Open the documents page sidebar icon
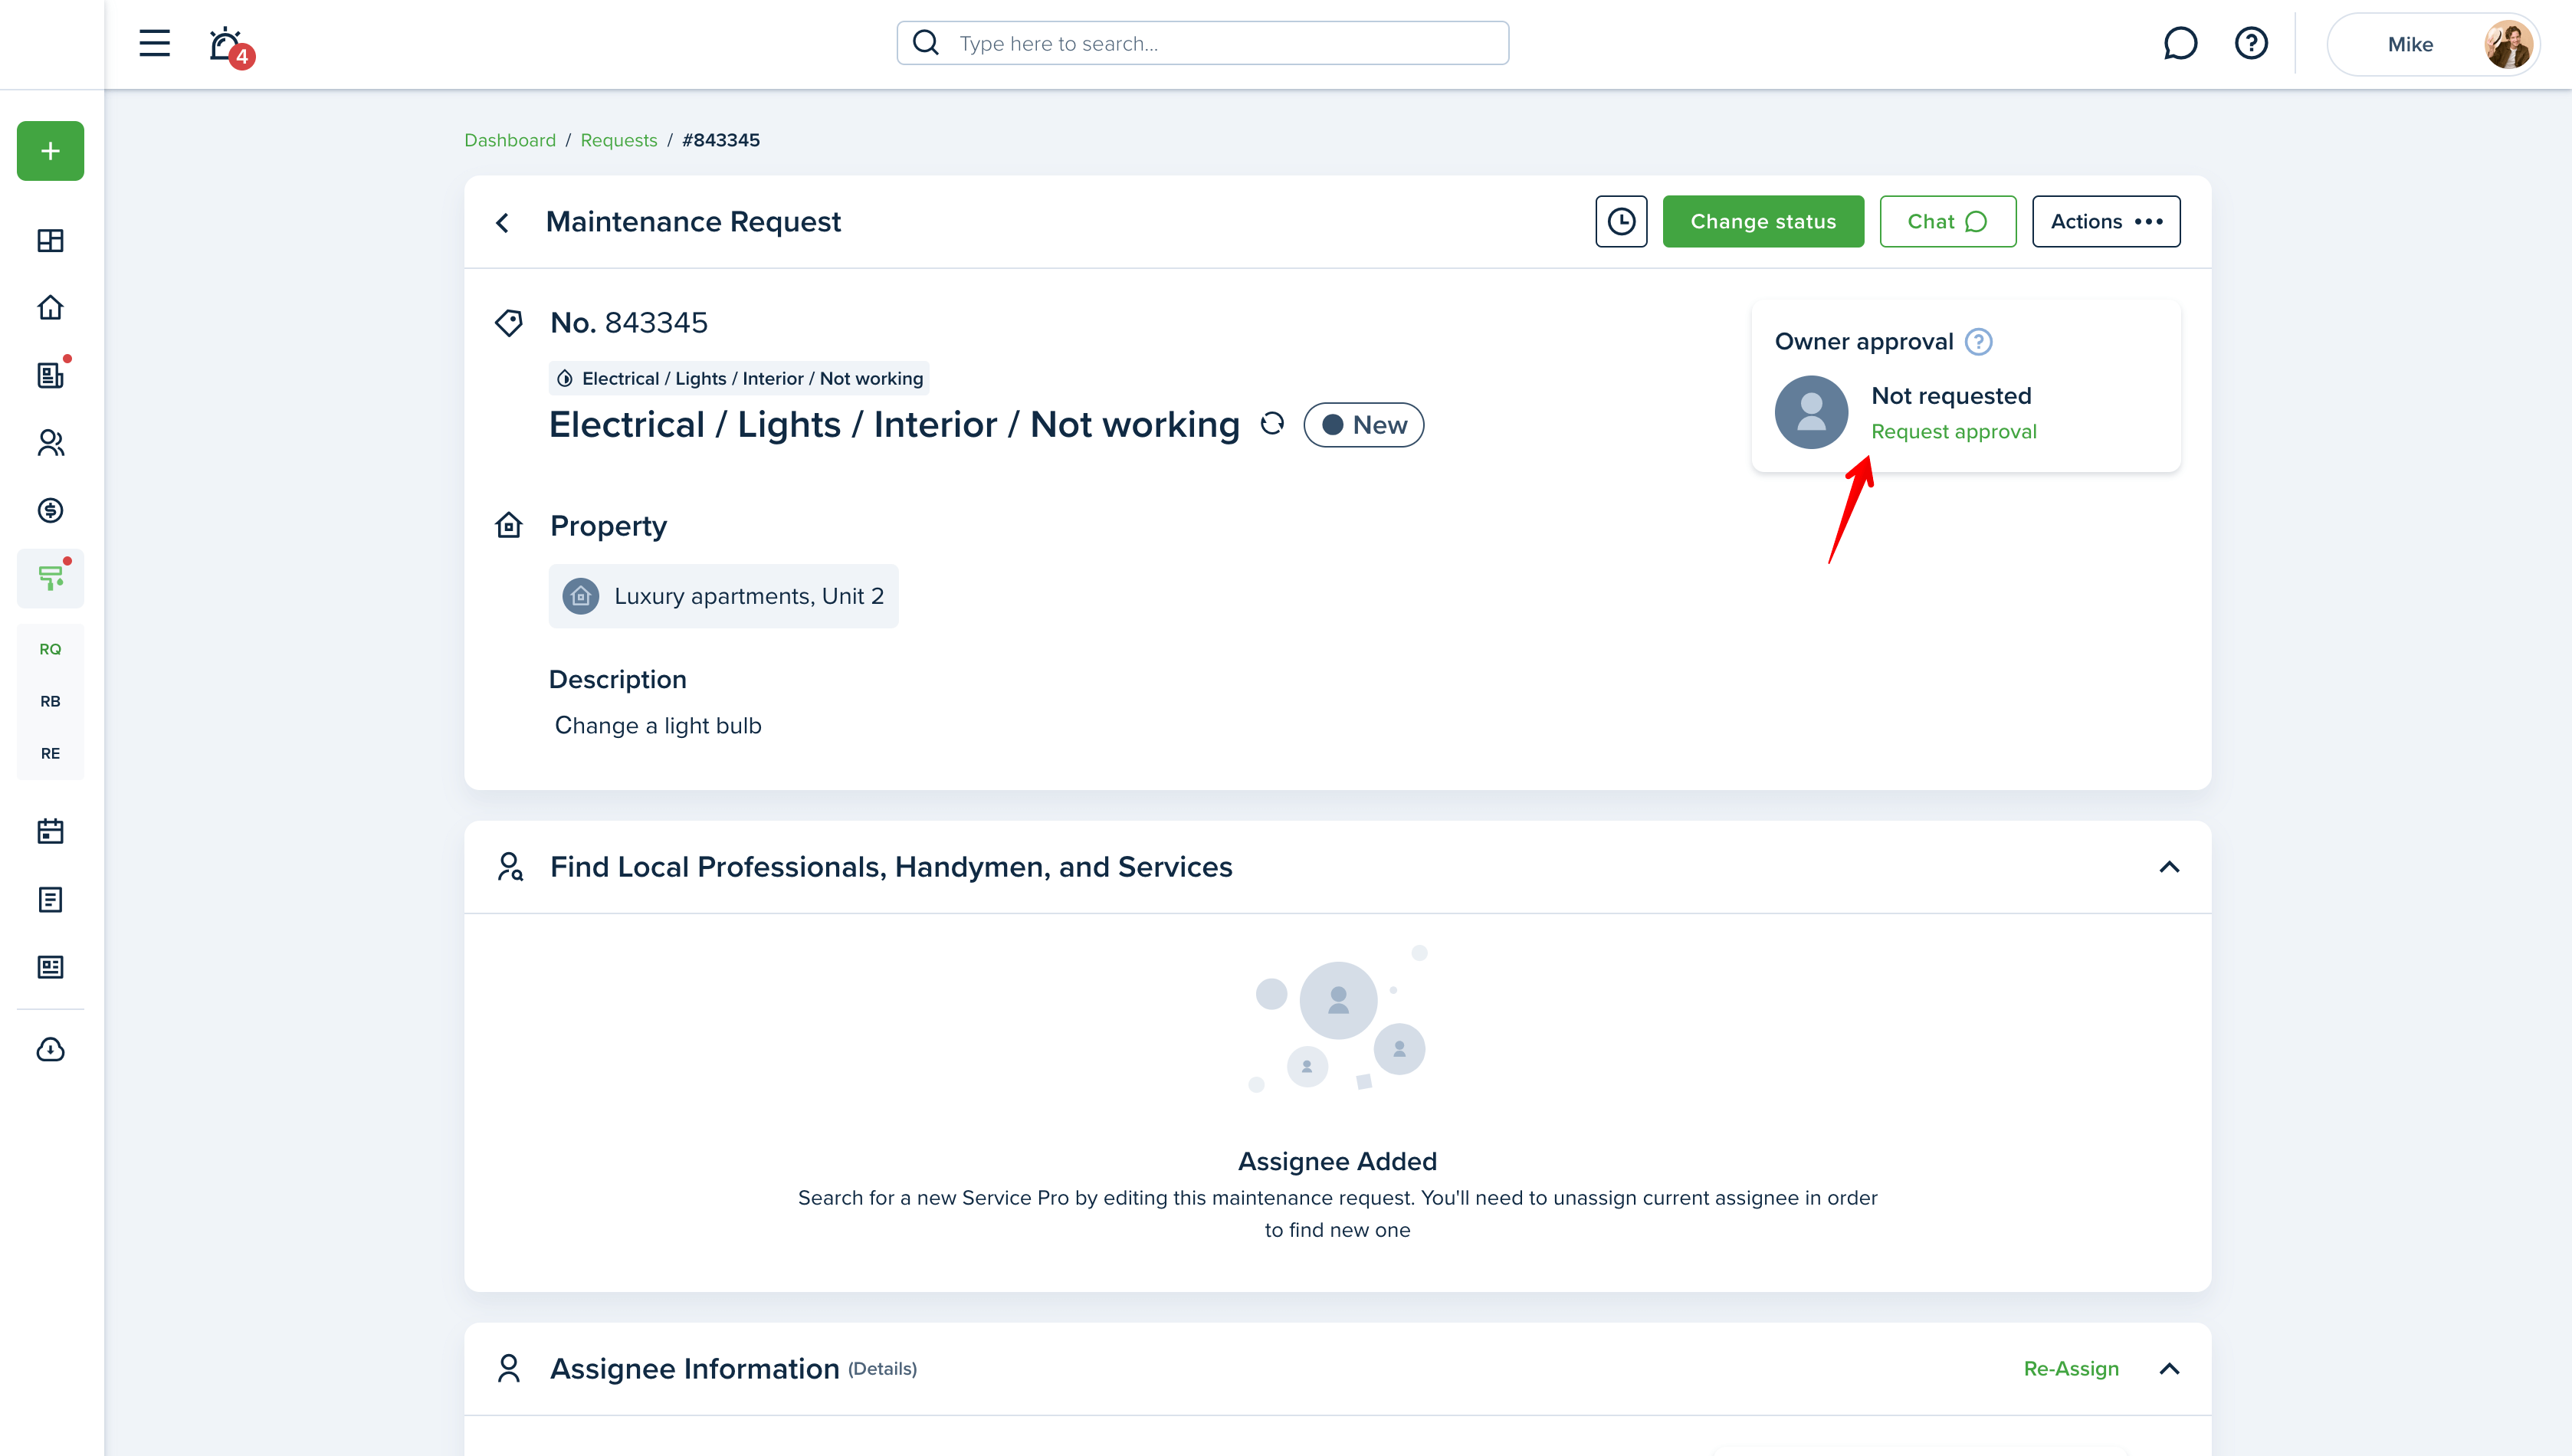 [x=50, y=899]
